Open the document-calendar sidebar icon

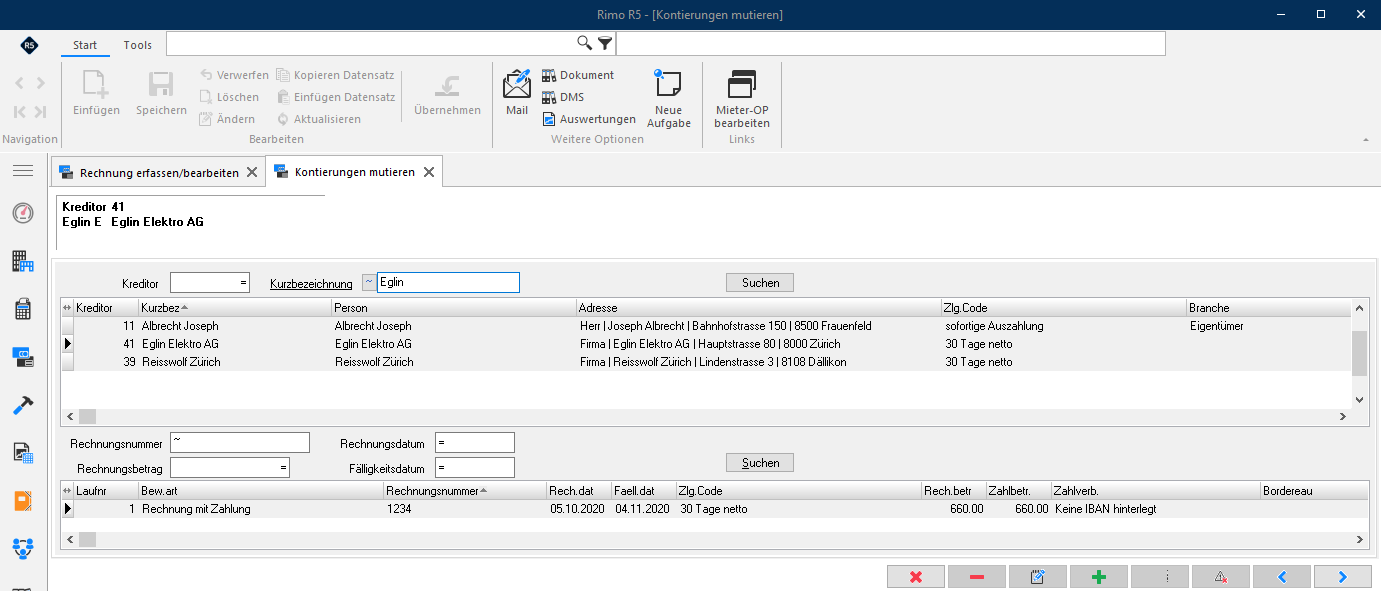[23, 453]
